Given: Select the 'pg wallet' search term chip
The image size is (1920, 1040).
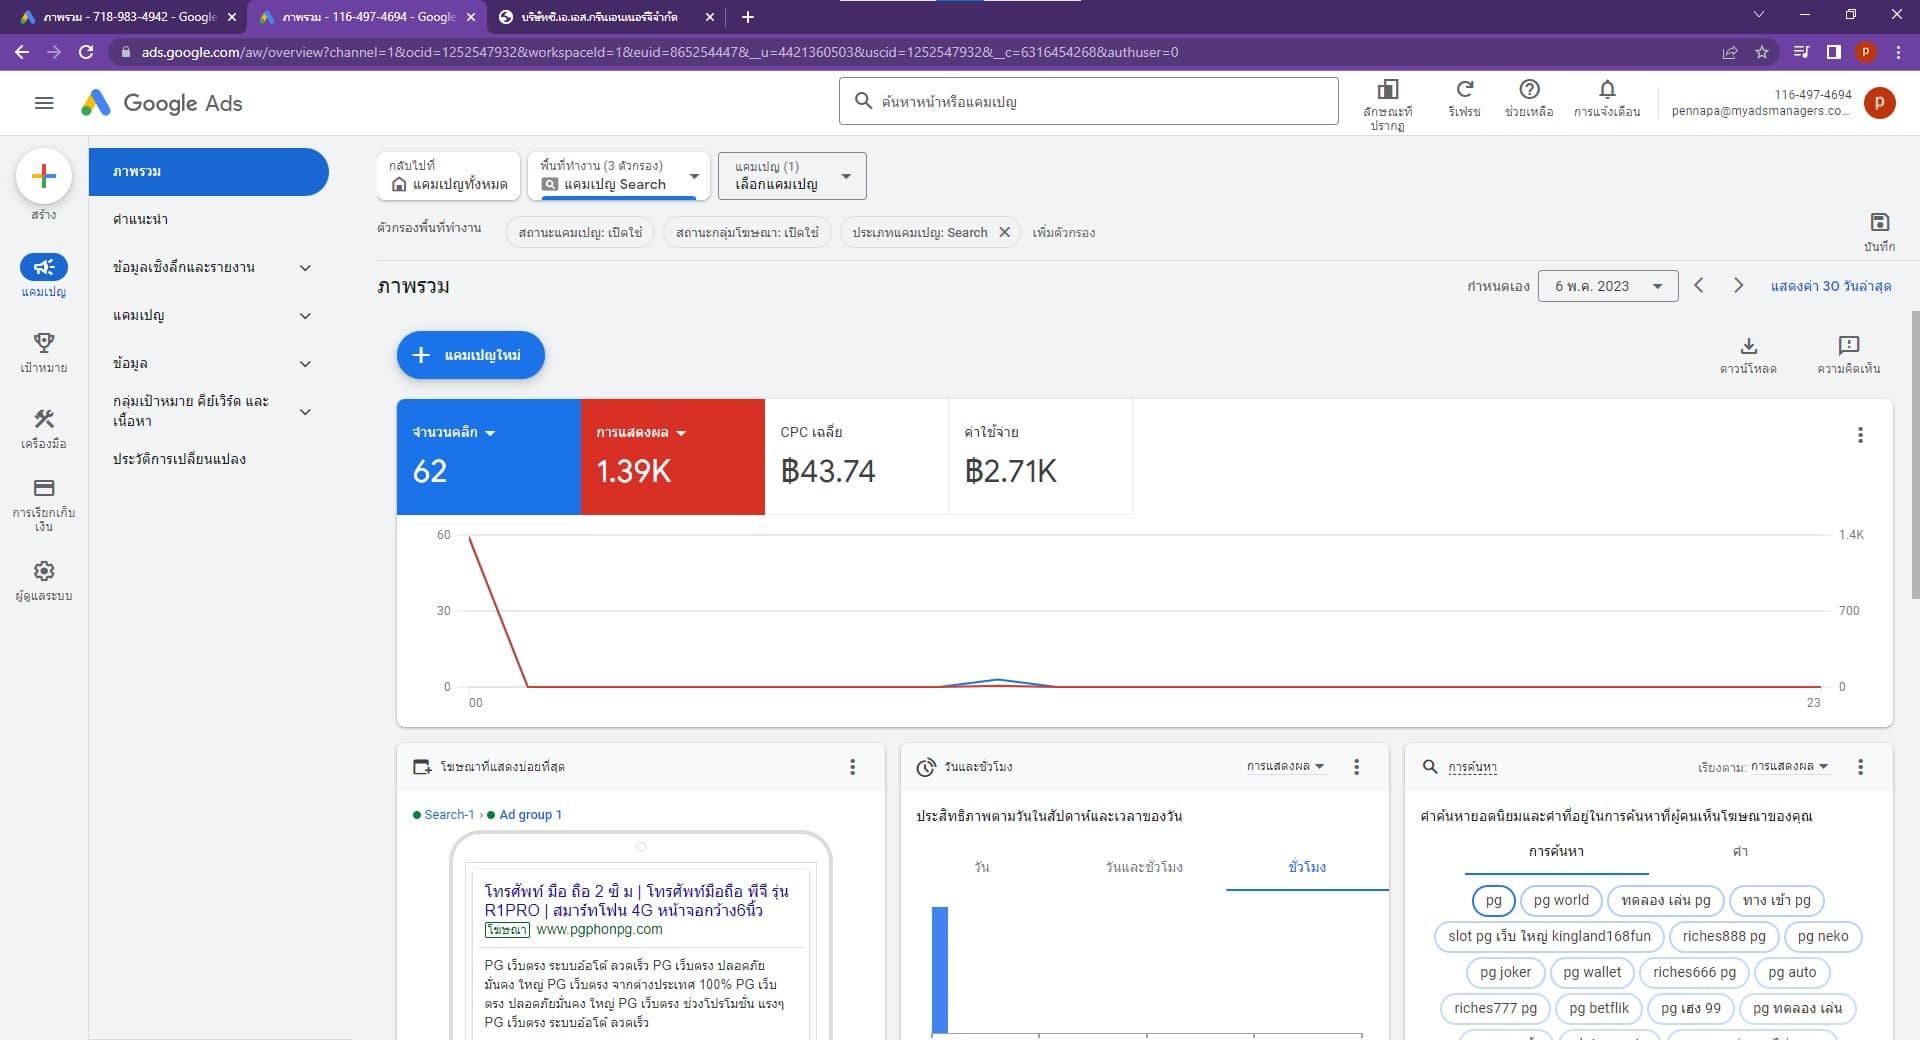Looking at the screenshot, I should click(x=1591, y=972).
